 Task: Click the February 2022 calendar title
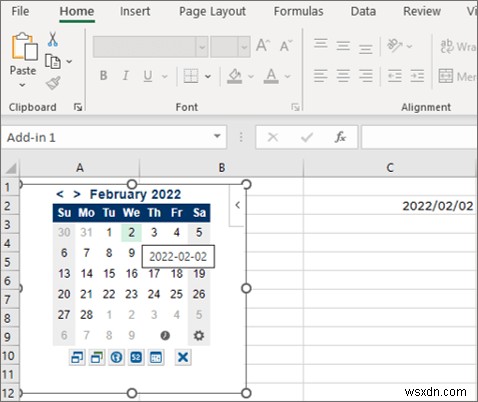(x=135, y=194)
